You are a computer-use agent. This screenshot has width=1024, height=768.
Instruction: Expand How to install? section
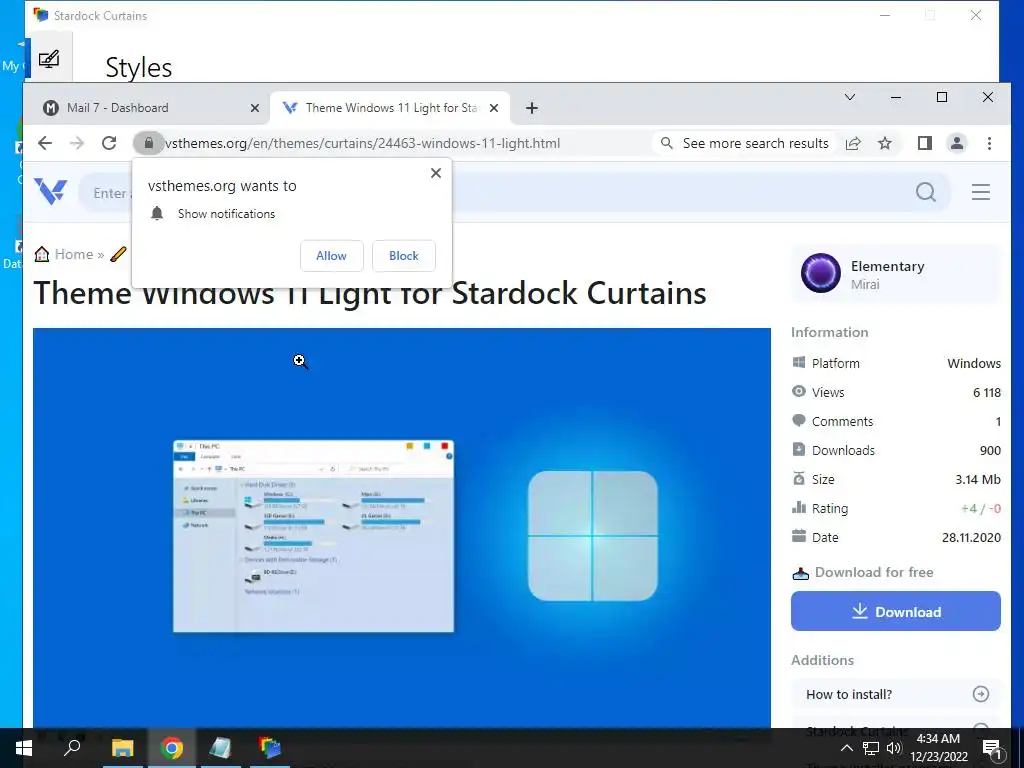[x=895, y=694]
